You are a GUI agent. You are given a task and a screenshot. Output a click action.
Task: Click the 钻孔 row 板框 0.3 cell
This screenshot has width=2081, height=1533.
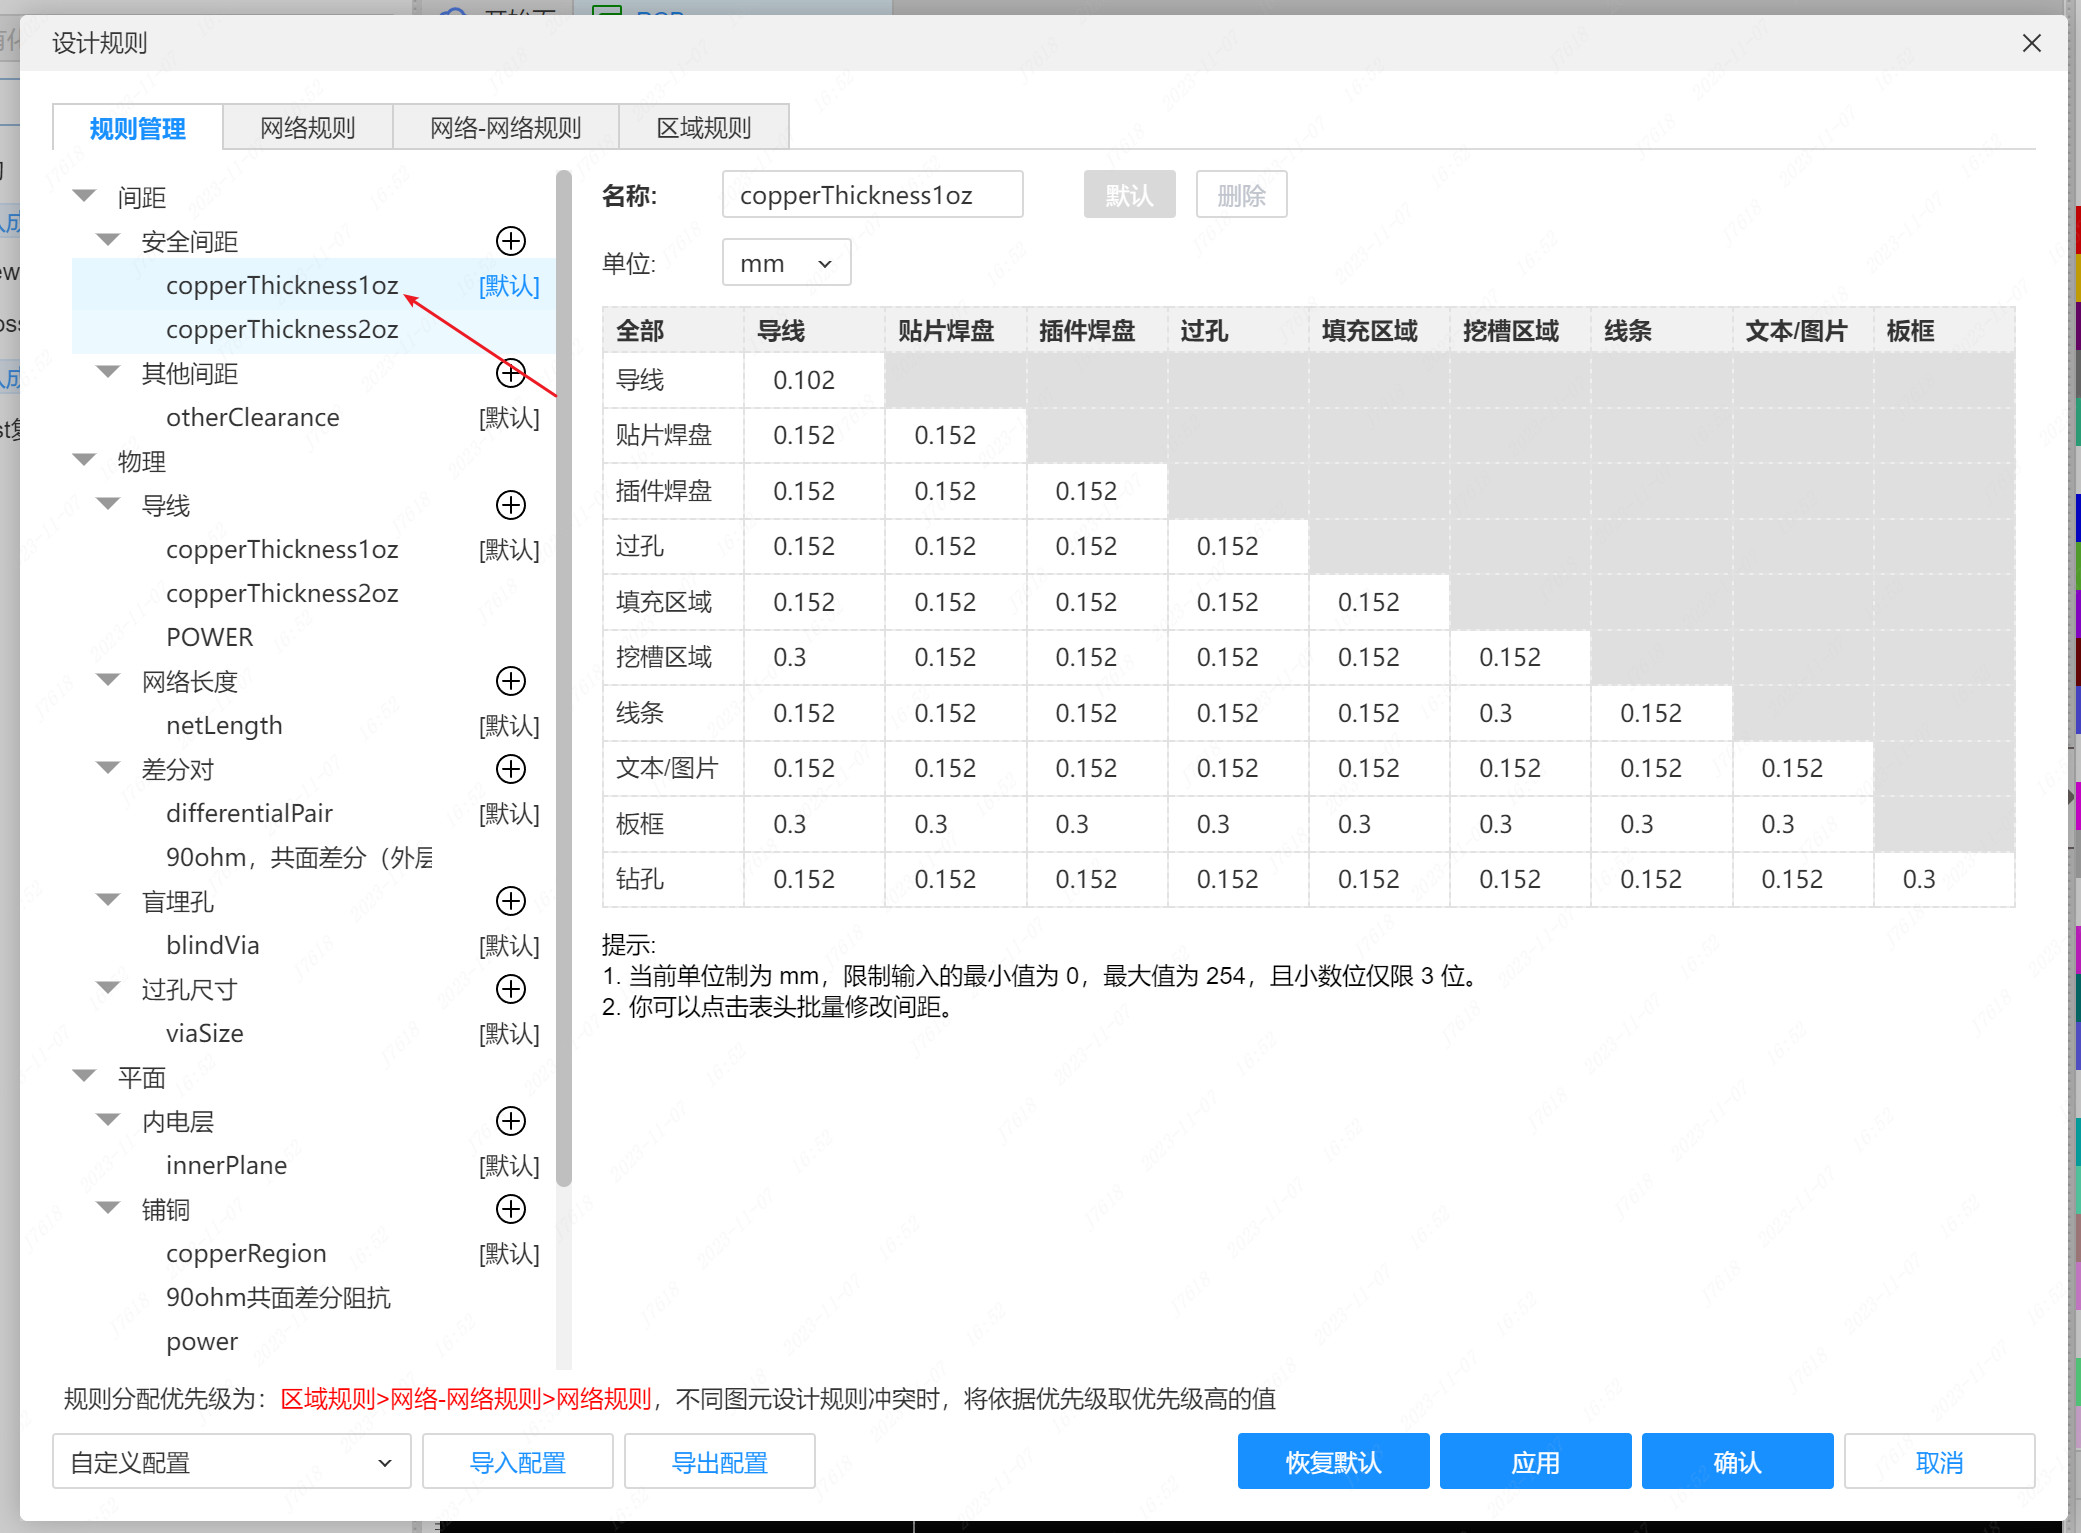point(1944,879)
